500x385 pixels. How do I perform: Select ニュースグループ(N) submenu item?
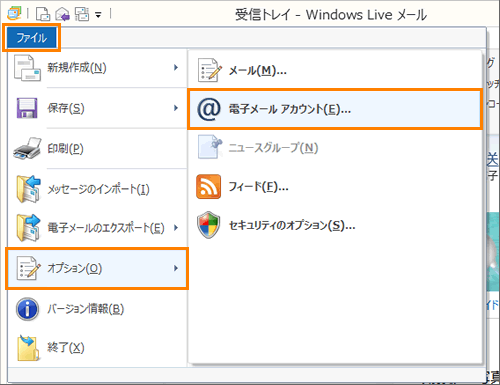click(x=335, y=147)
